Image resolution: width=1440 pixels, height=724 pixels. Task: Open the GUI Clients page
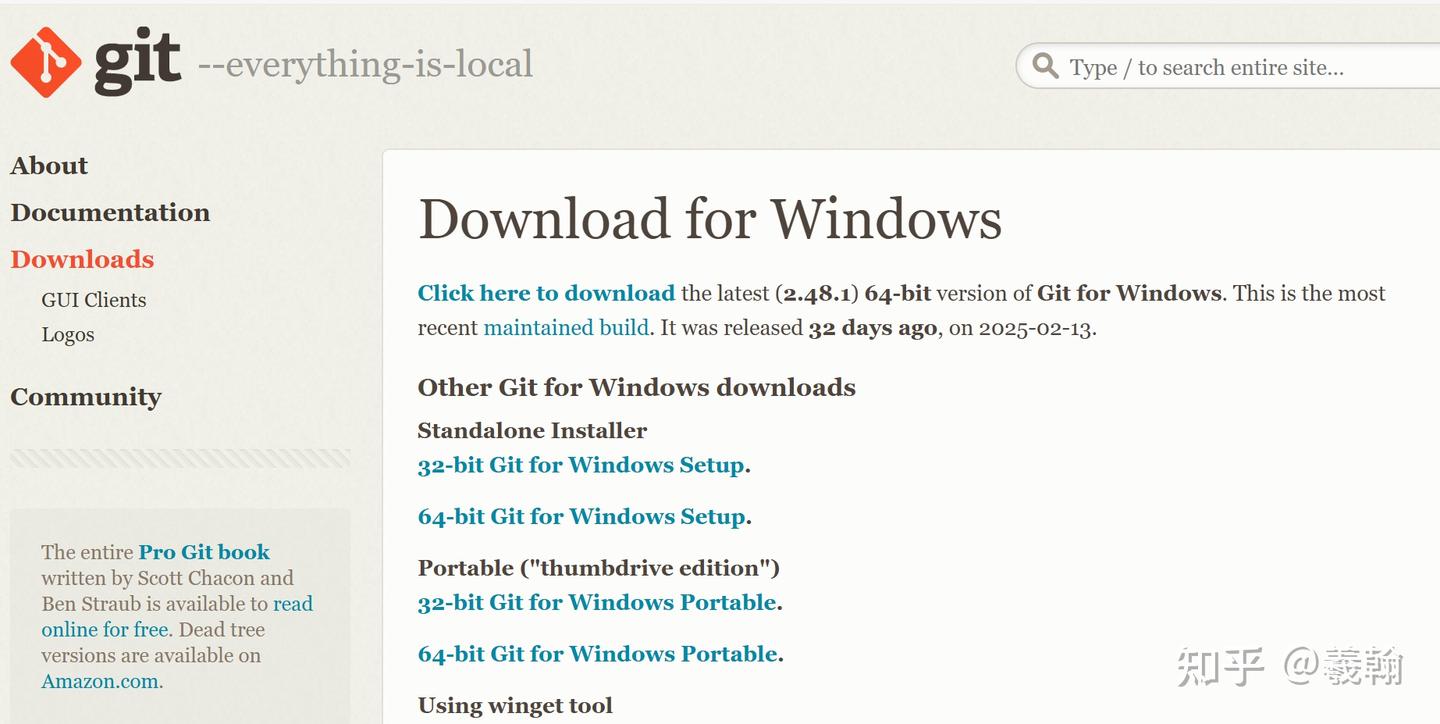pos(93,299)
